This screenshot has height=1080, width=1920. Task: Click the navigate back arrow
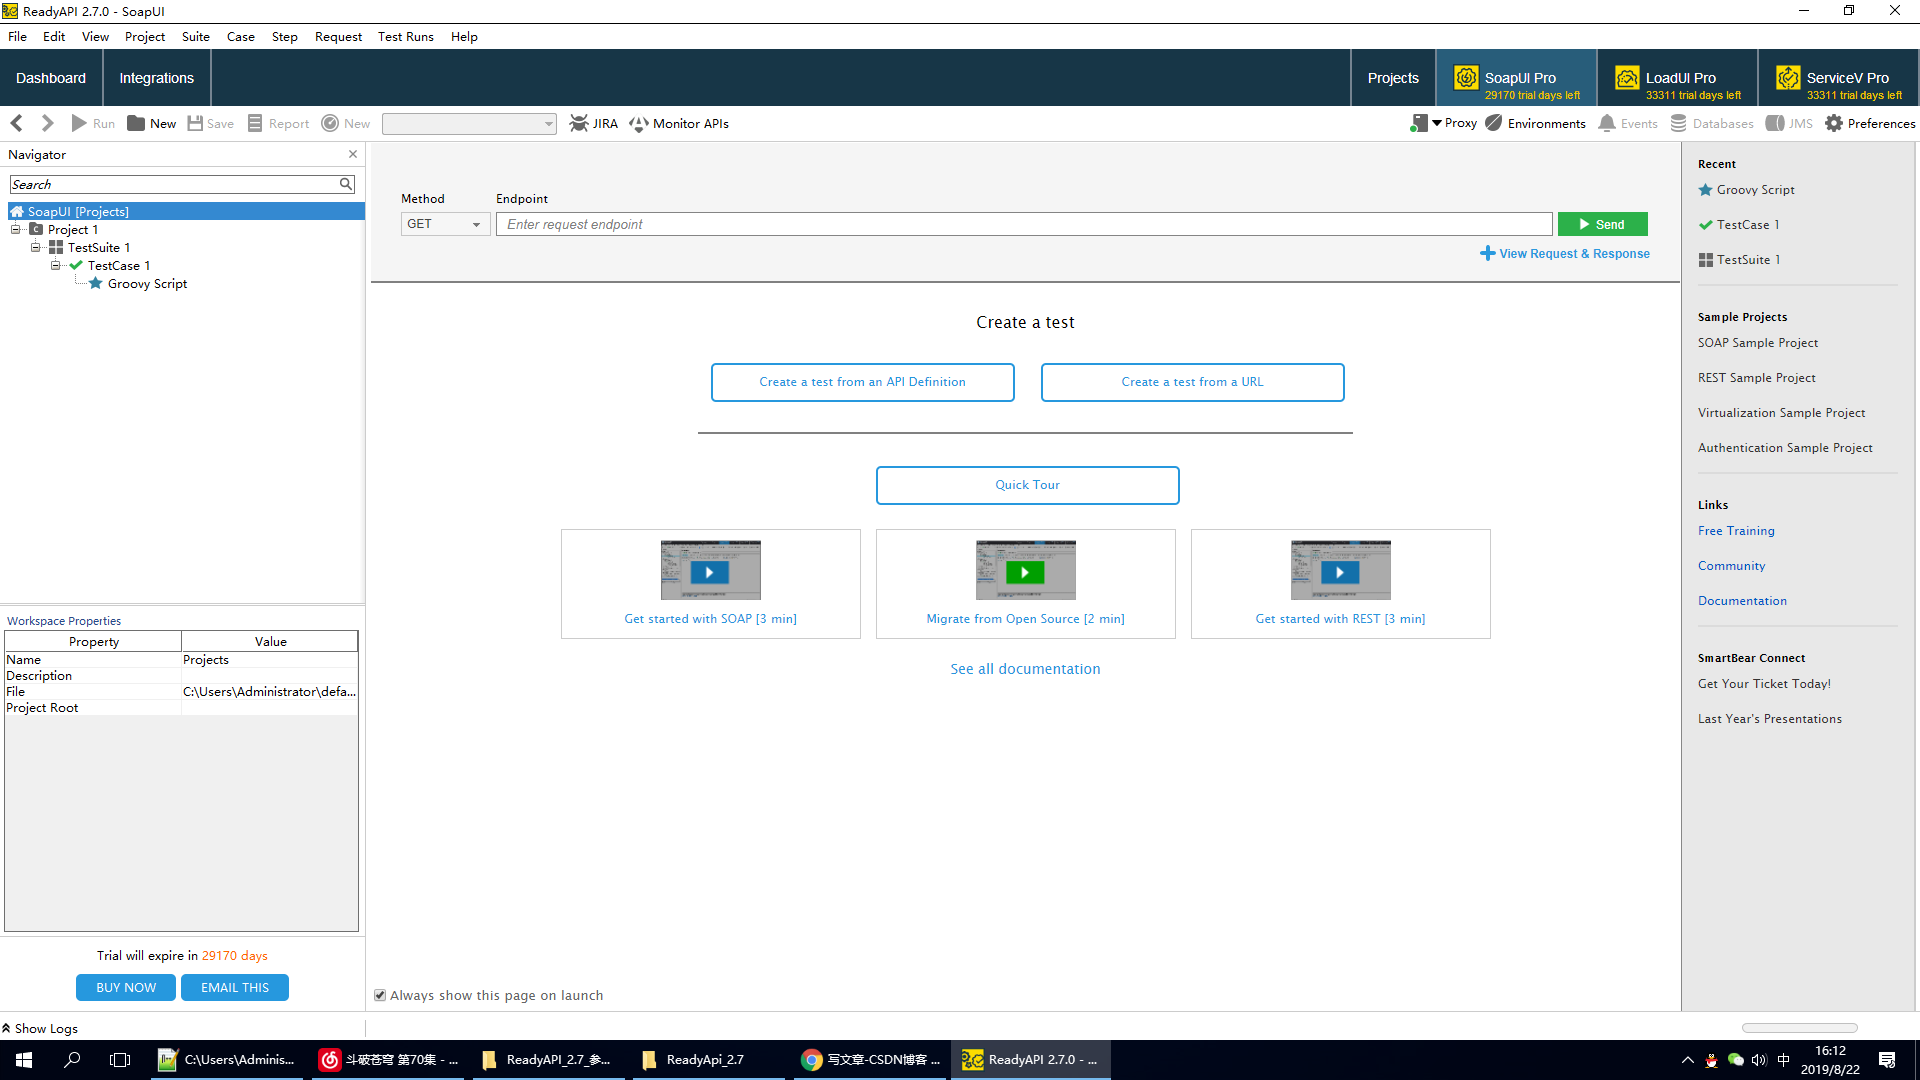[x=17, y=123]
